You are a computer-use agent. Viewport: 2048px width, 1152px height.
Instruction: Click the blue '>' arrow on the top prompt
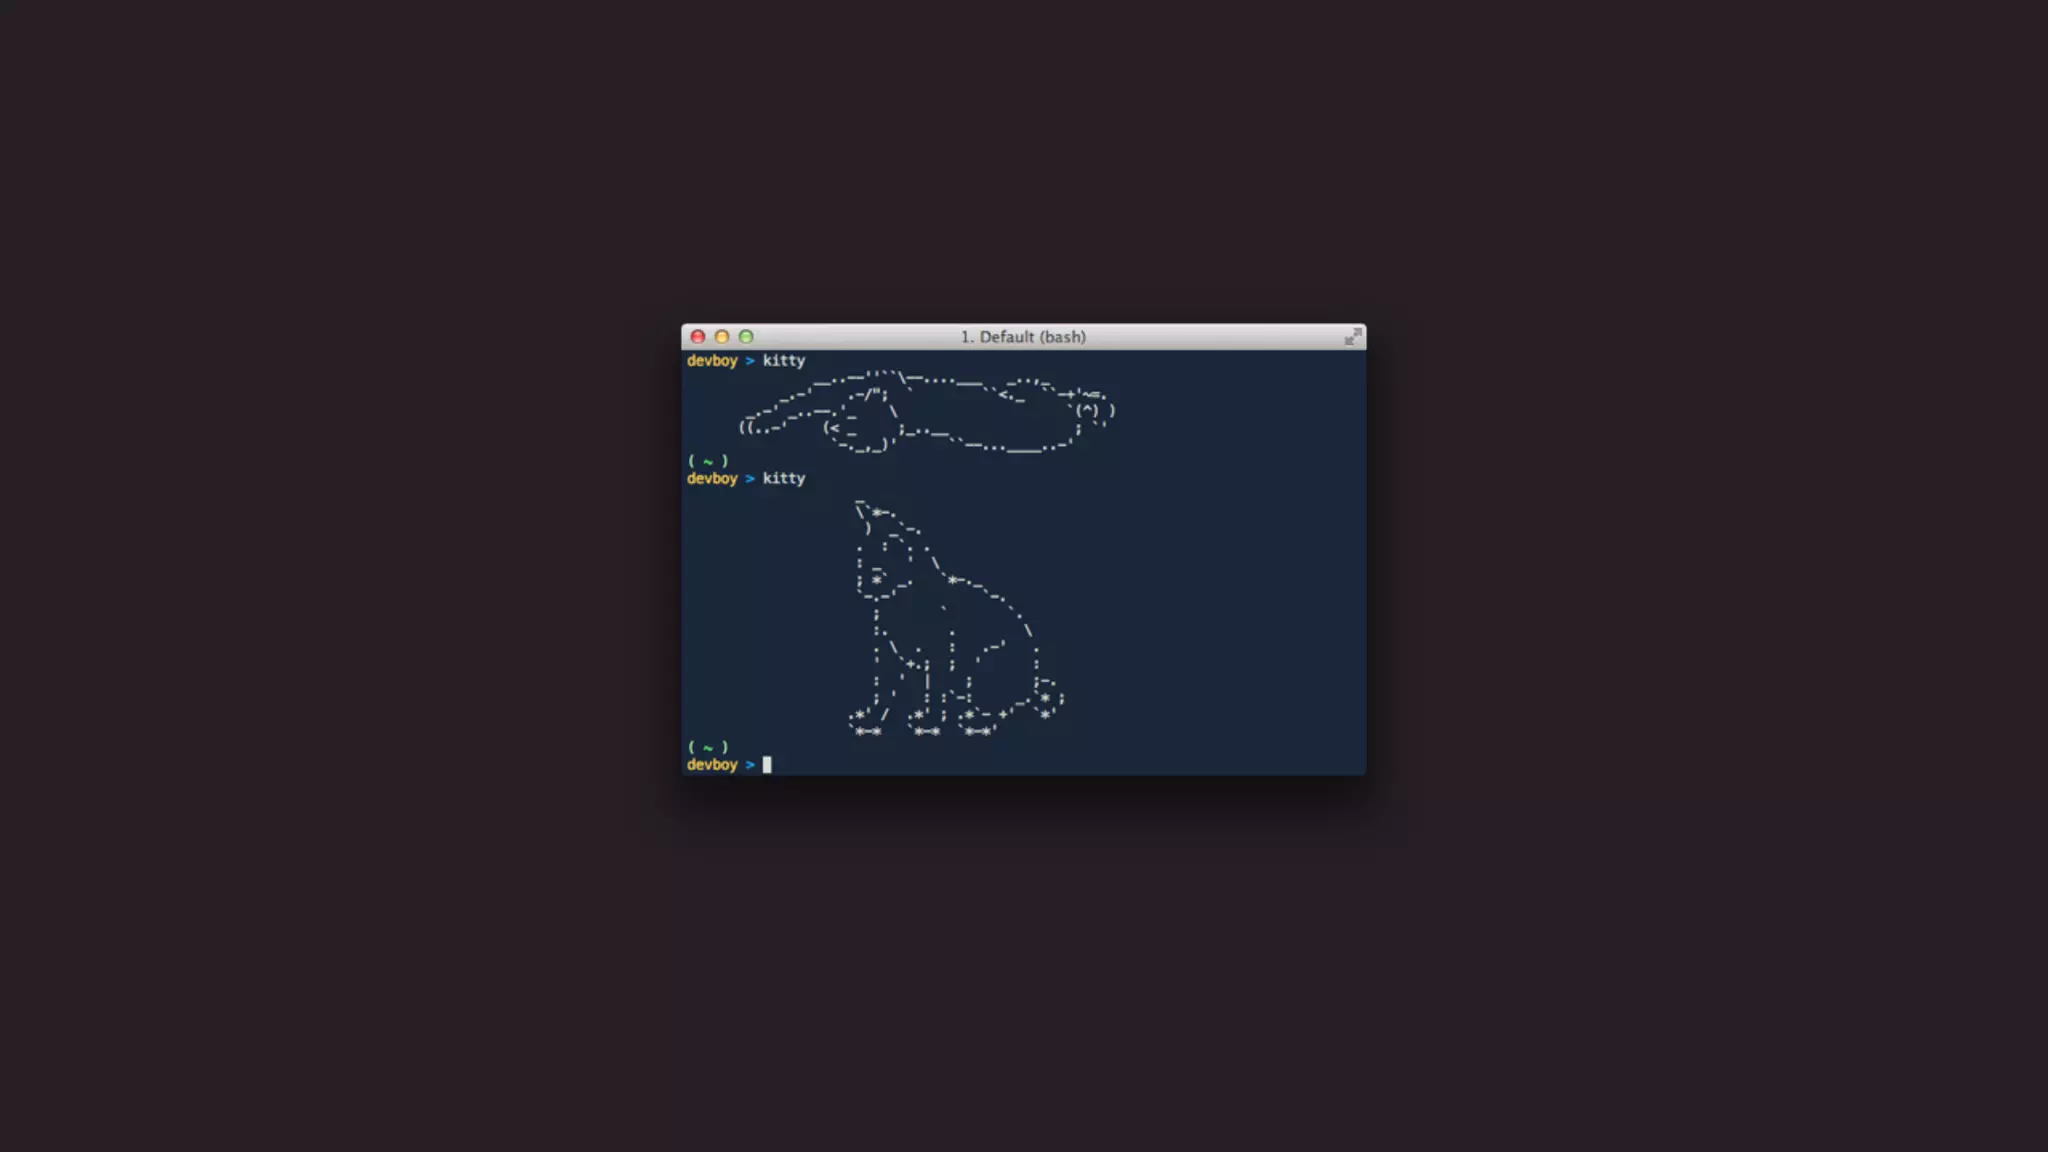click(x=749, y=361)
